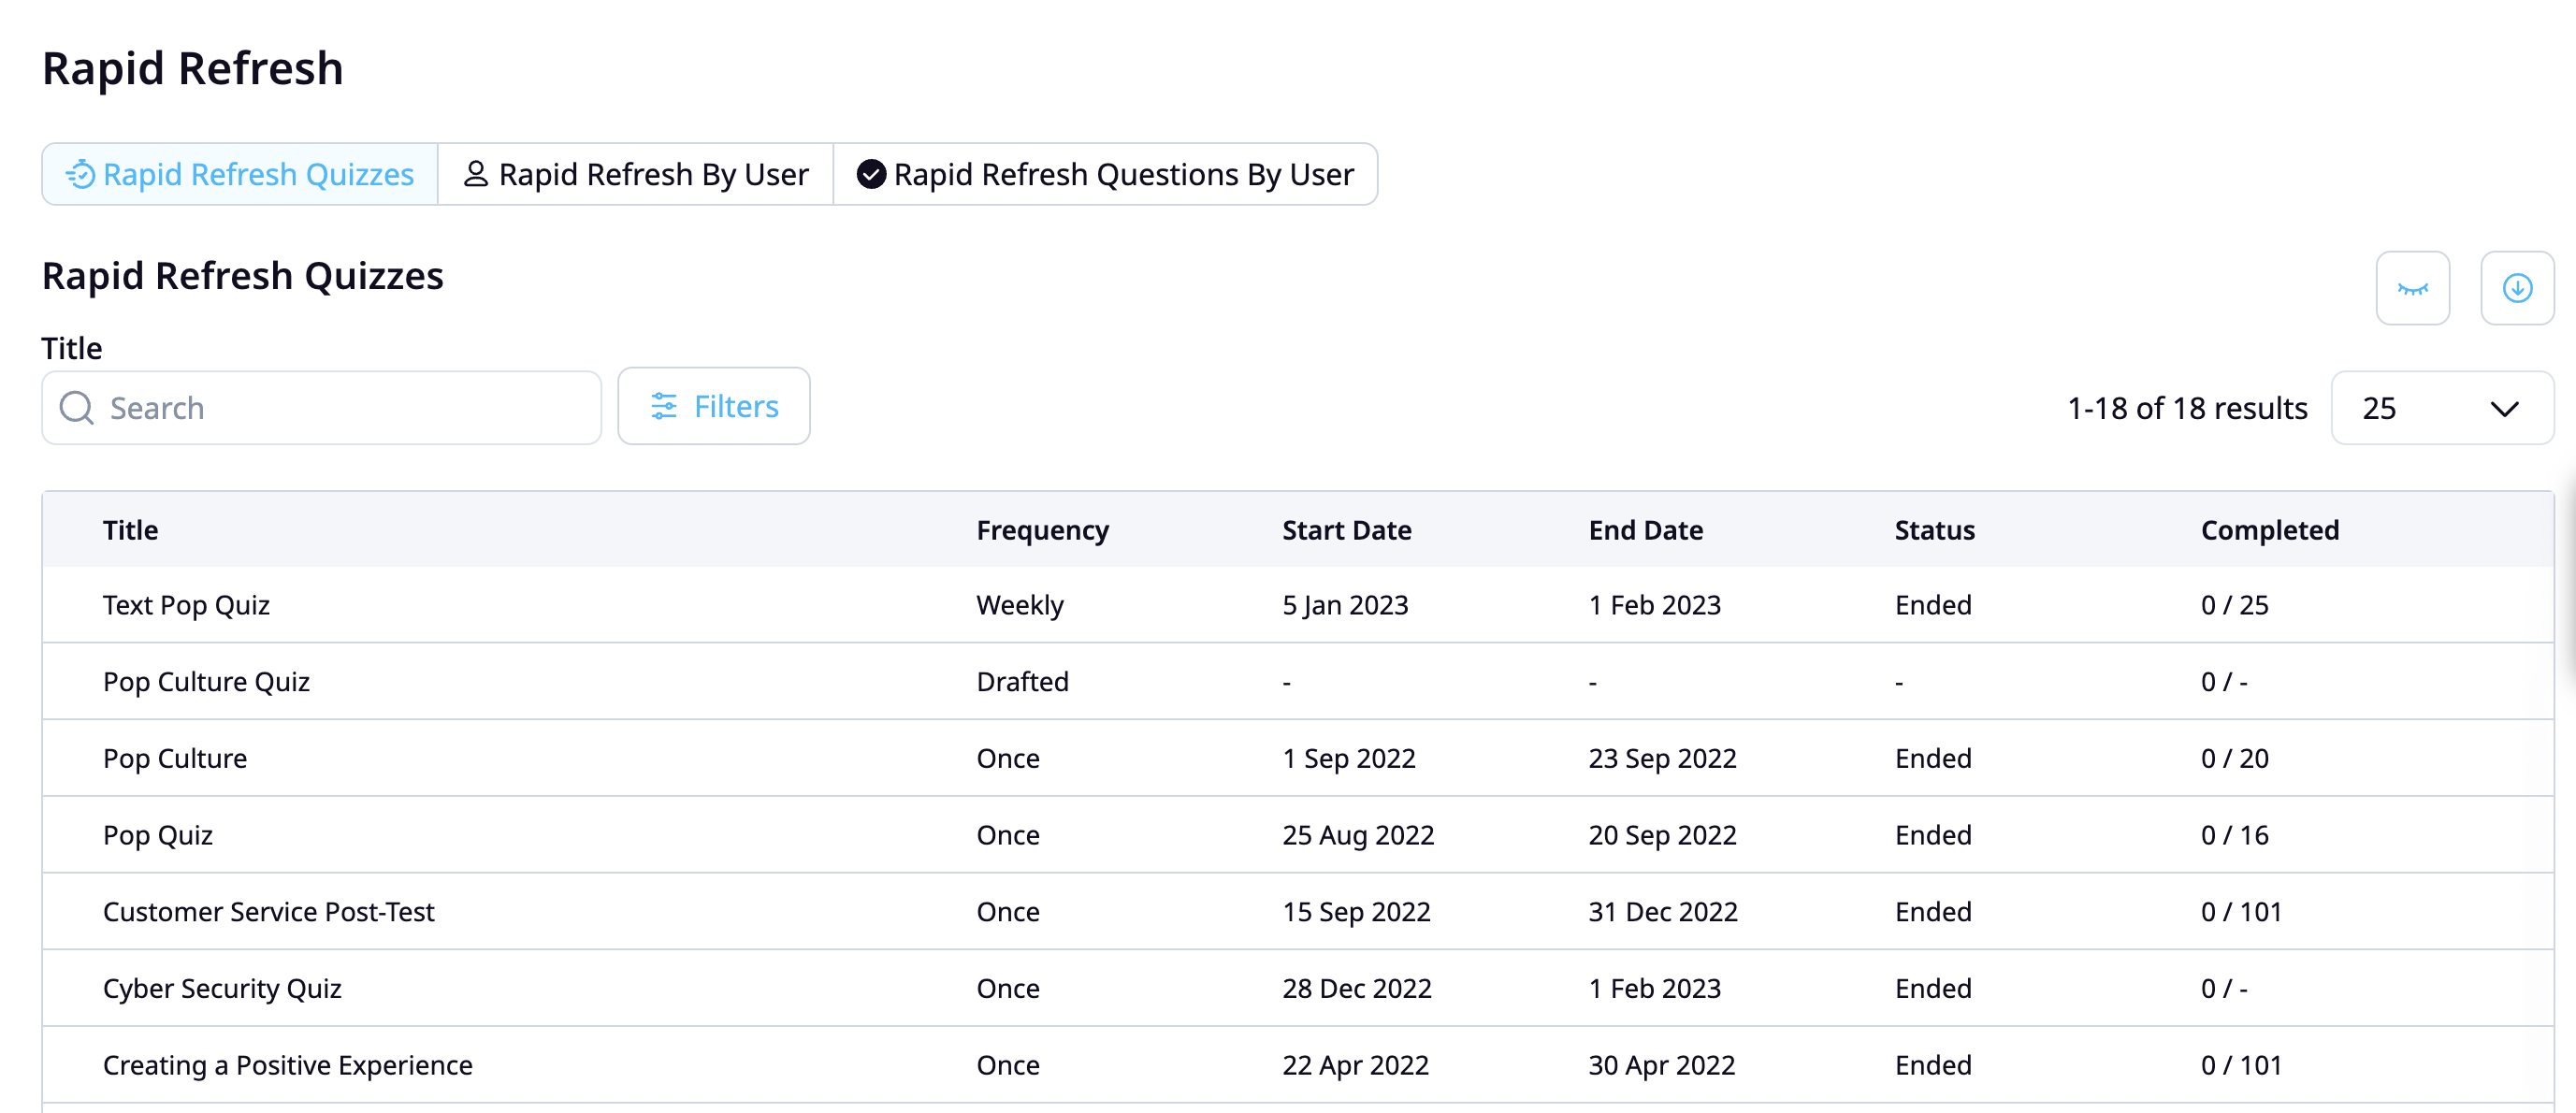The width and height of the screenshot is (2576, 1113).
Task: Open the Text Pop Quiz entry
Action: point(186,604)
